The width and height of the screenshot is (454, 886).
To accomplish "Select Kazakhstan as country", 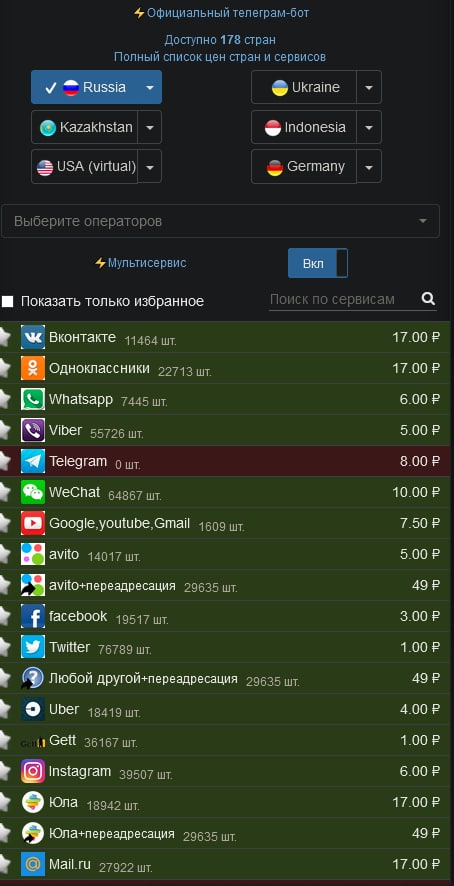I will 85,127.
